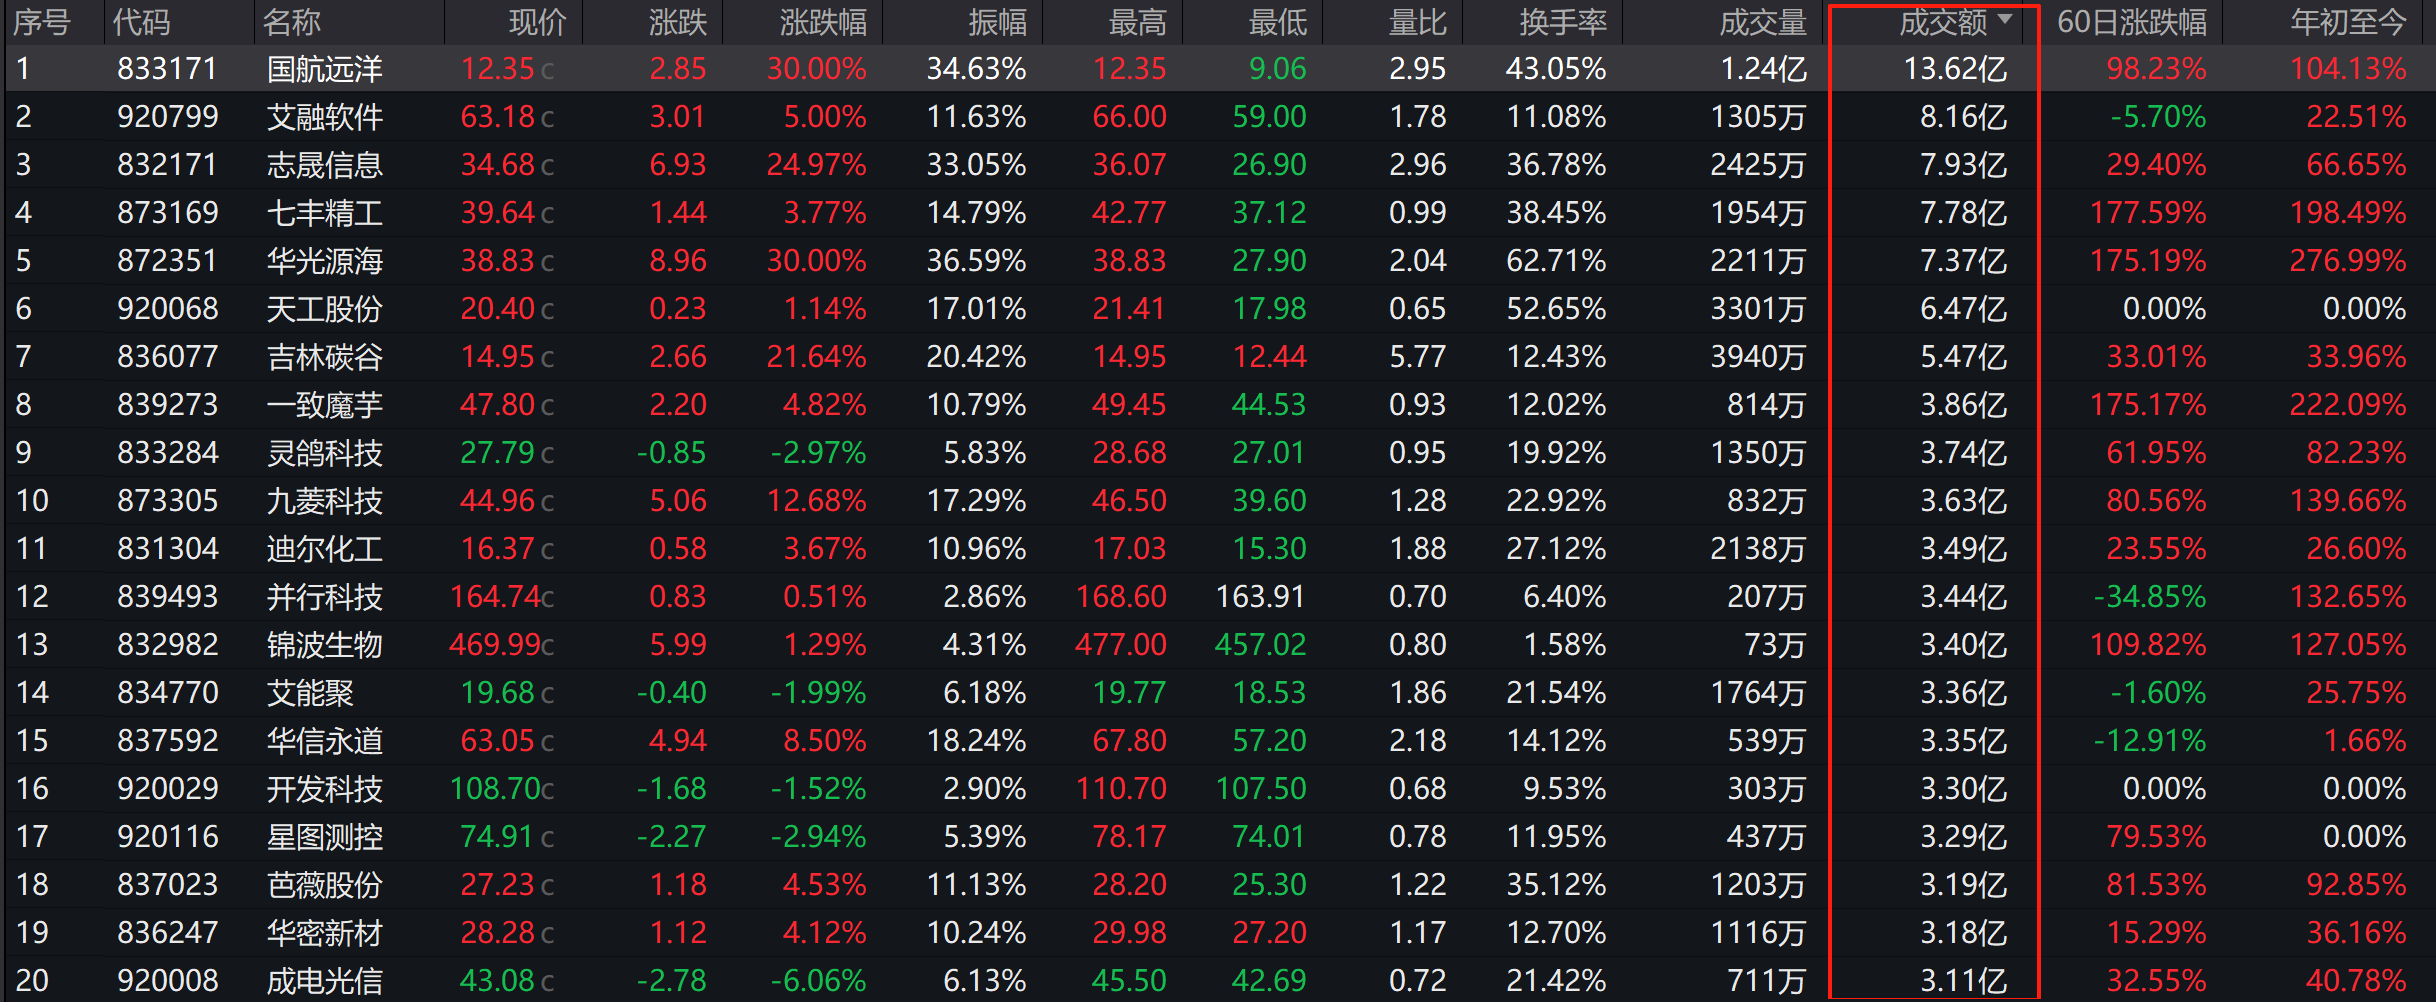The height and width of the screenshot is (1002, 2436).
Task: Select stock row 九菱科技
Action: (1218, 501)
